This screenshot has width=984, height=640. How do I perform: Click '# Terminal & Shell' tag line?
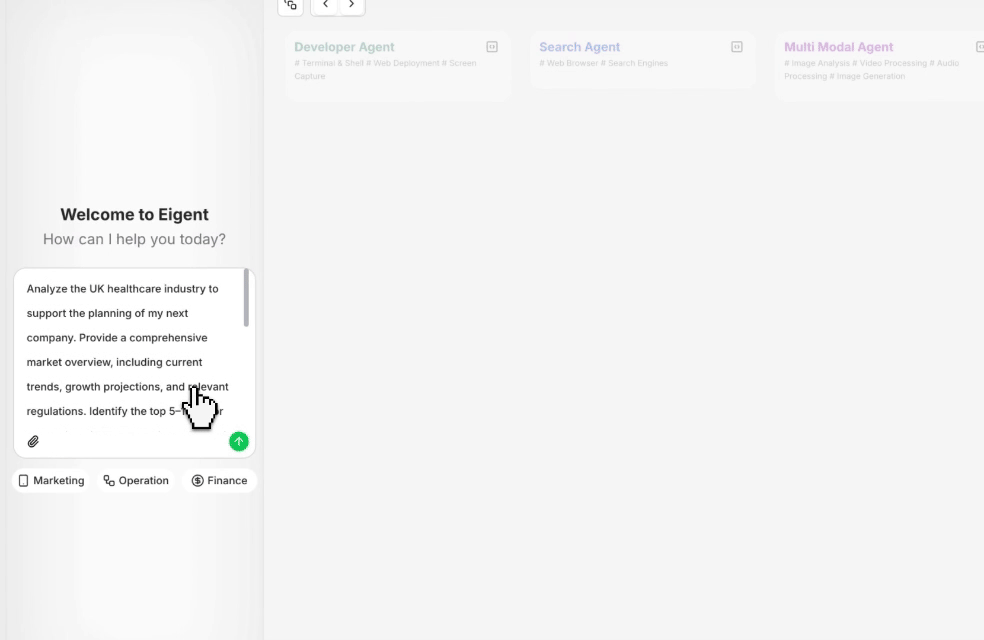pyautogui.click(x=329, y=63)
